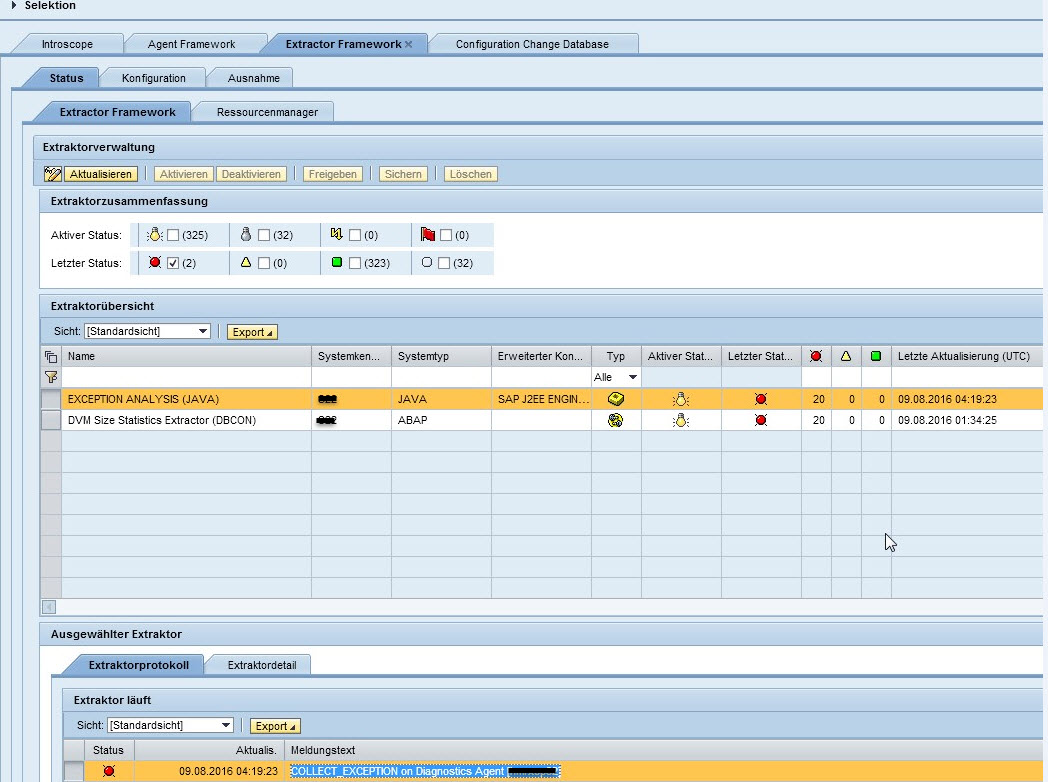This screenshot has height=782, width=1048.
Task: Click the table horizontal scroll left arrow
Action: [x=49, y=607]
